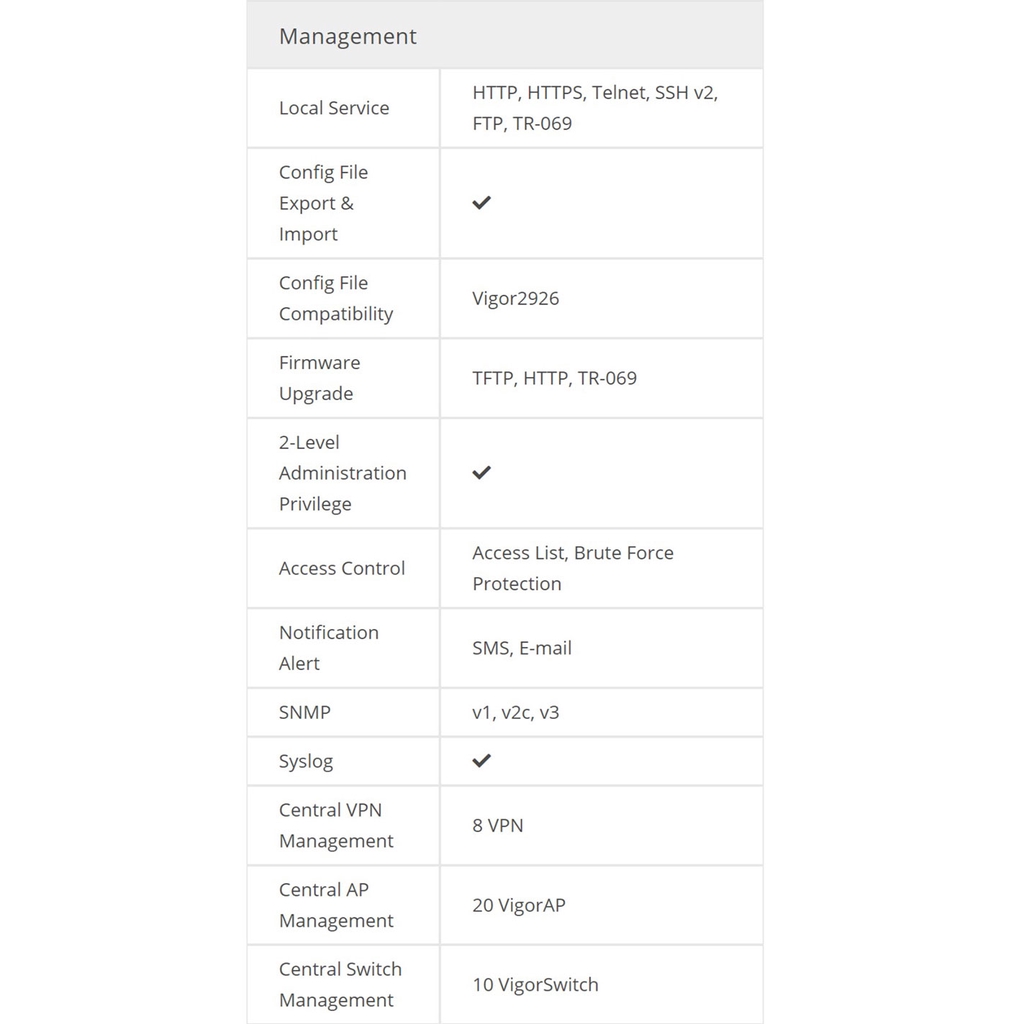Screen dimensions: 1024x1024
Task: Click the Access List, Brute Force Protection text
Action: coord(573,568)
